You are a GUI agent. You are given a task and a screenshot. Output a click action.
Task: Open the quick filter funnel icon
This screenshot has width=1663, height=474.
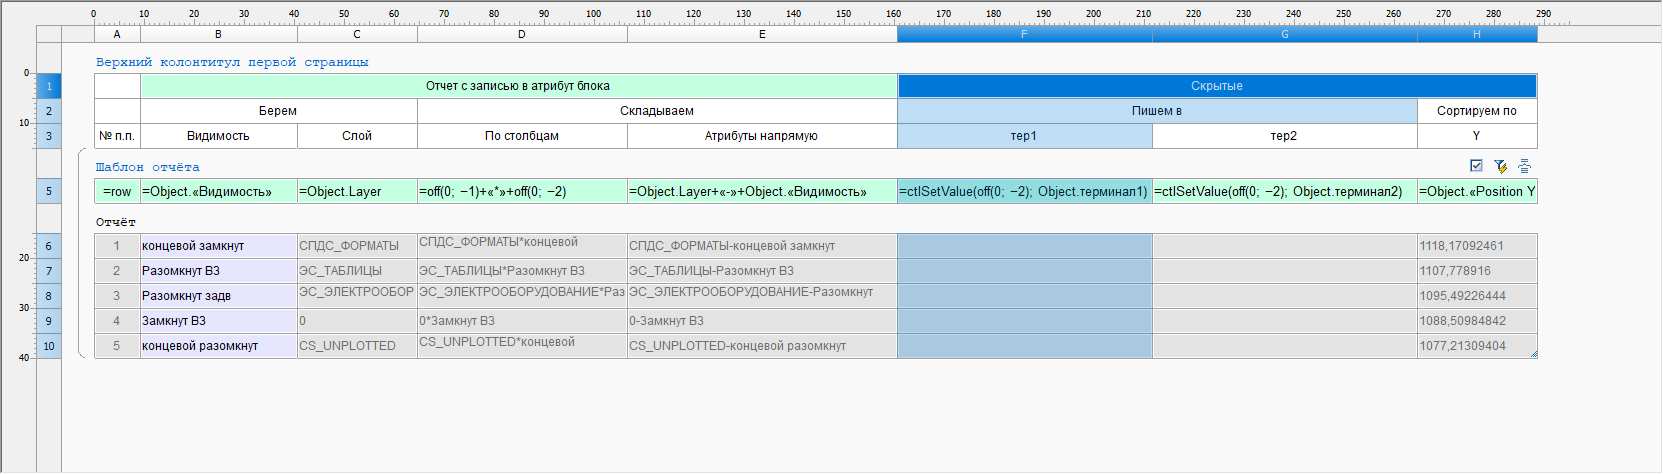click(1500, 166)
